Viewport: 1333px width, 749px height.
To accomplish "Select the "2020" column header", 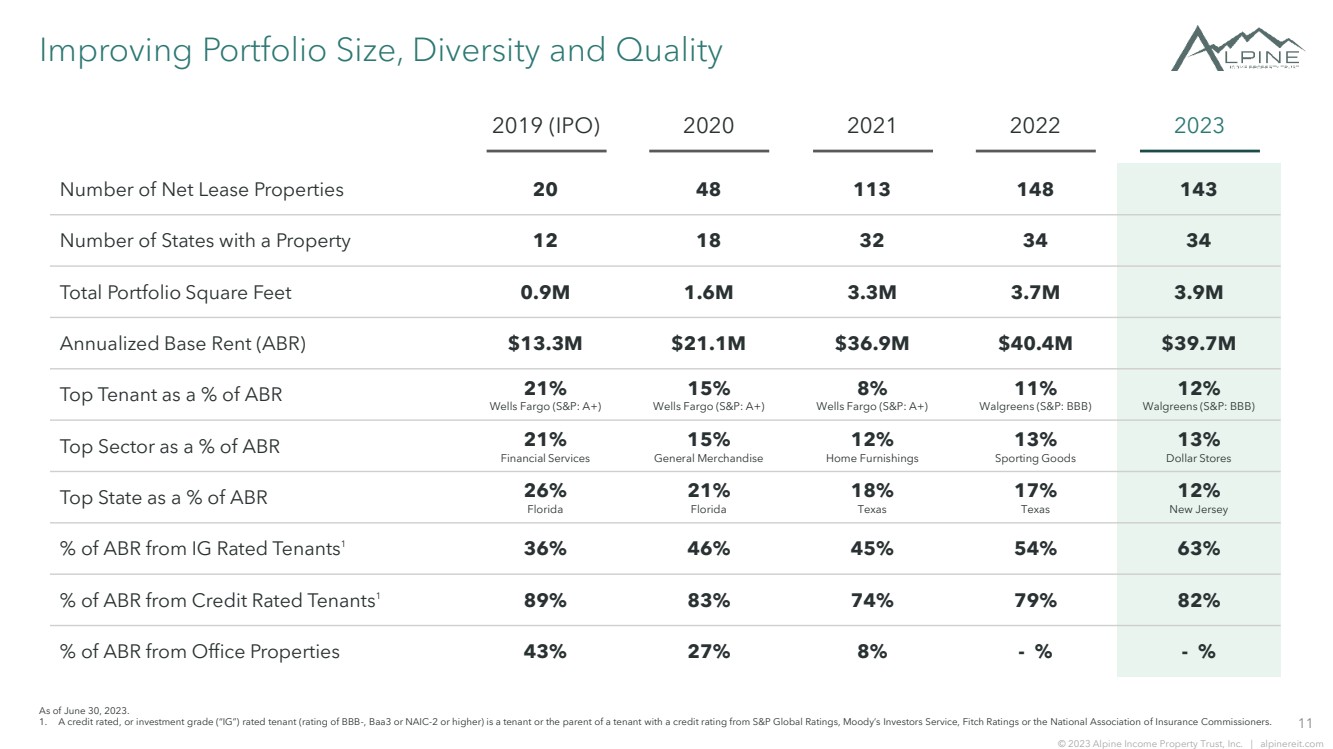I will click(x=708, y=125).
